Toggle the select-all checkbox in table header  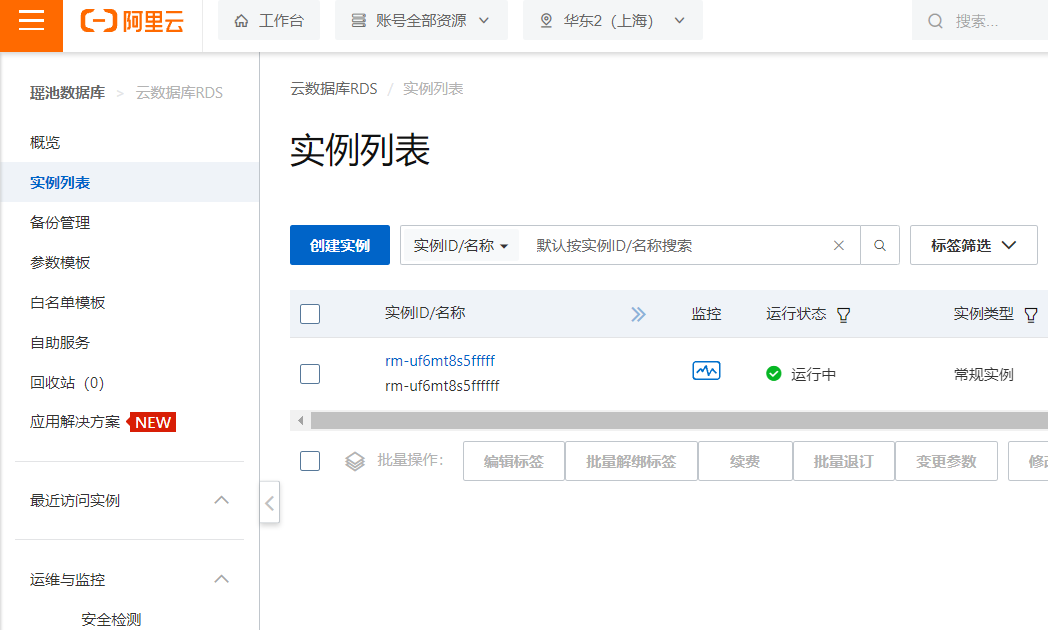[310, 314]
